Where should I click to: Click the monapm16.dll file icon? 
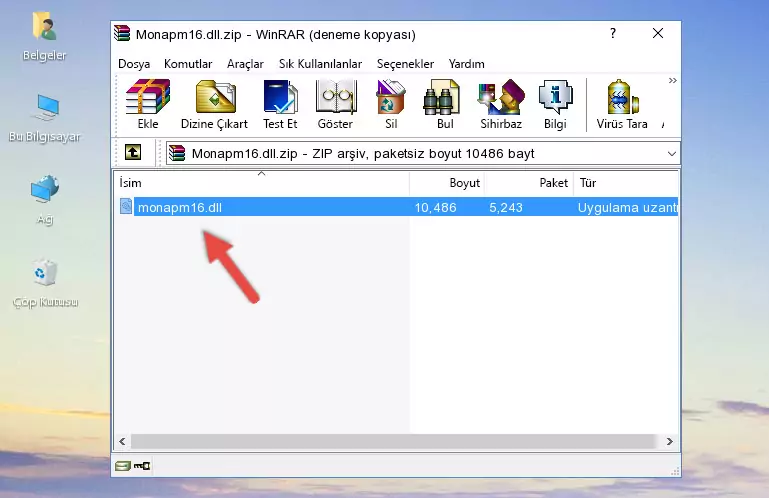pyautogui.click(x=126, y=207)
